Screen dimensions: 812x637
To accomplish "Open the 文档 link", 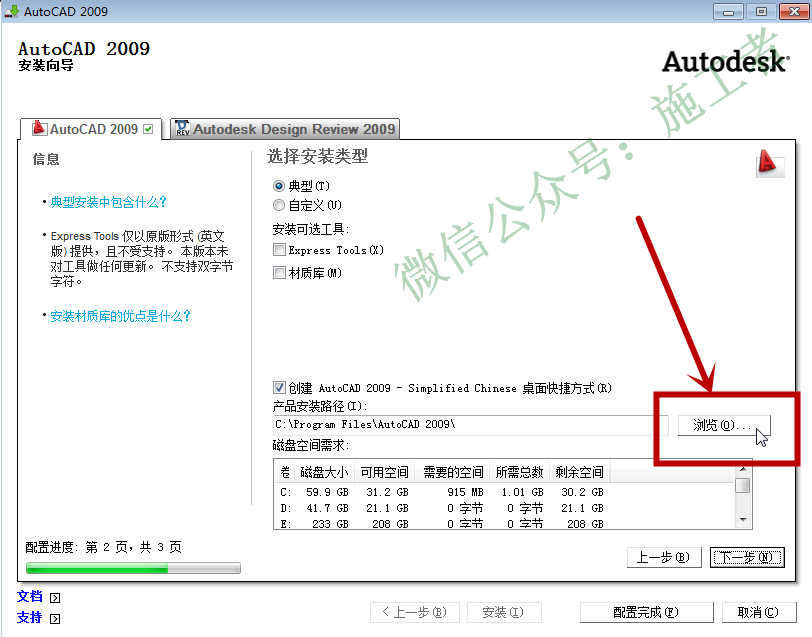I will tap(30, 597).
